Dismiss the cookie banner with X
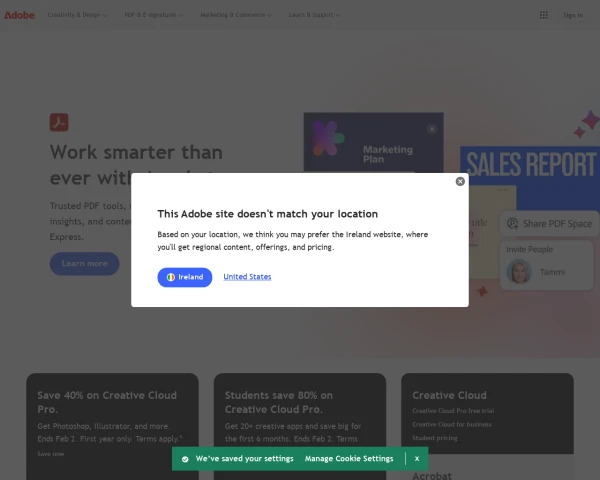The width and height of the screenshot is (600, 480). tap(417, 459)
